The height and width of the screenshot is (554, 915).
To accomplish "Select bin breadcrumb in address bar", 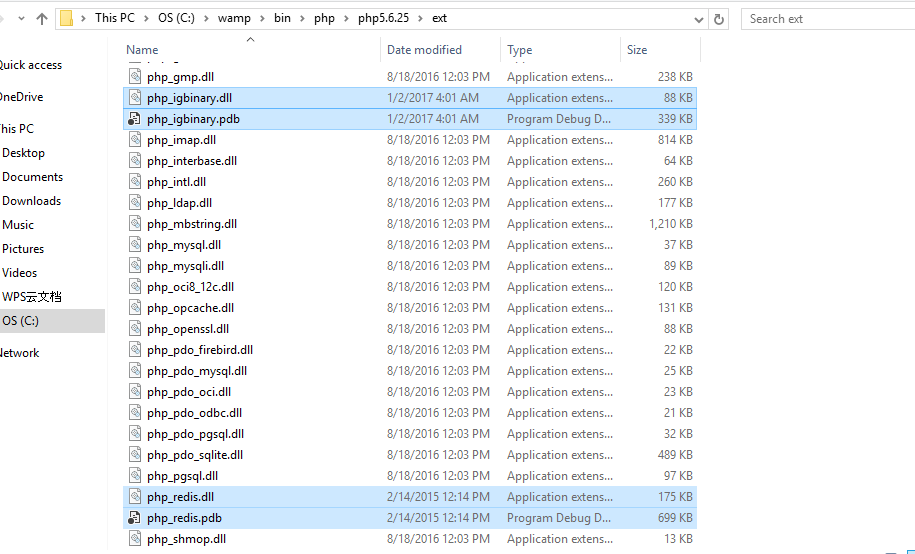I will click(282, 18).
